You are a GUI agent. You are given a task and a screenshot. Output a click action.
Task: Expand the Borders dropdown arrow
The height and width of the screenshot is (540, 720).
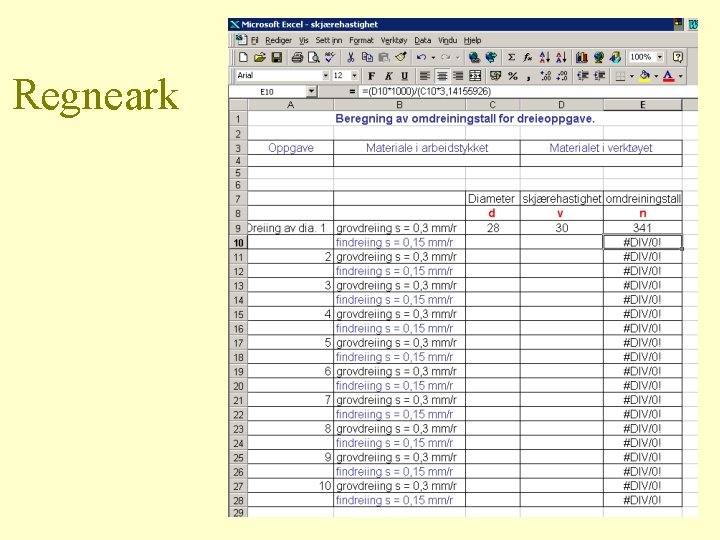pyautogui.click(x=632, y=76)
